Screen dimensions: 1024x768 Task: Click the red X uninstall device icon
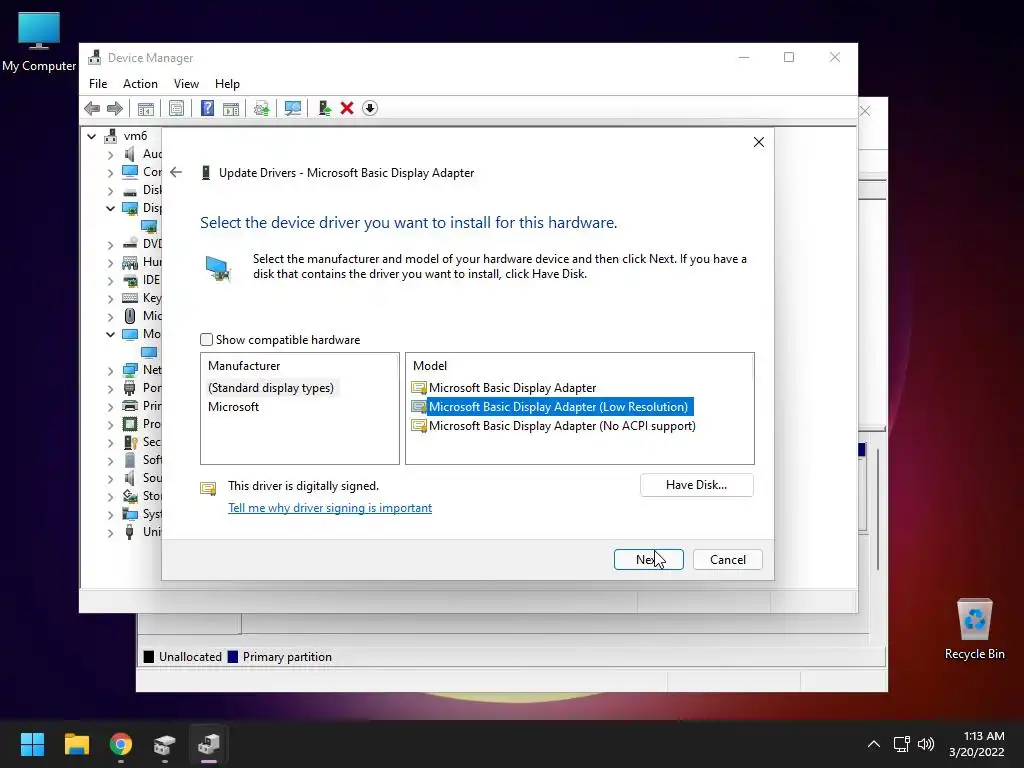[x=347, y=108]
